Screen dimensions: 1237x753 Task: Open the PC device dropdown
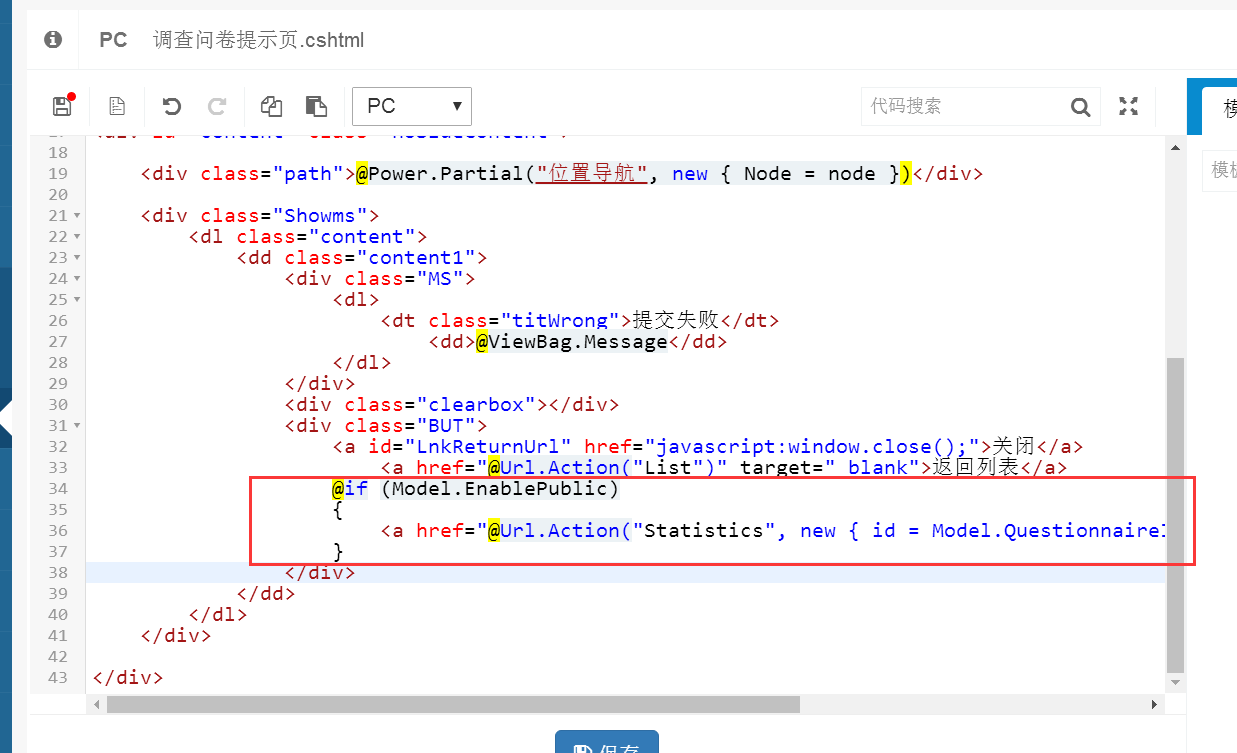(x=411, y=106)
